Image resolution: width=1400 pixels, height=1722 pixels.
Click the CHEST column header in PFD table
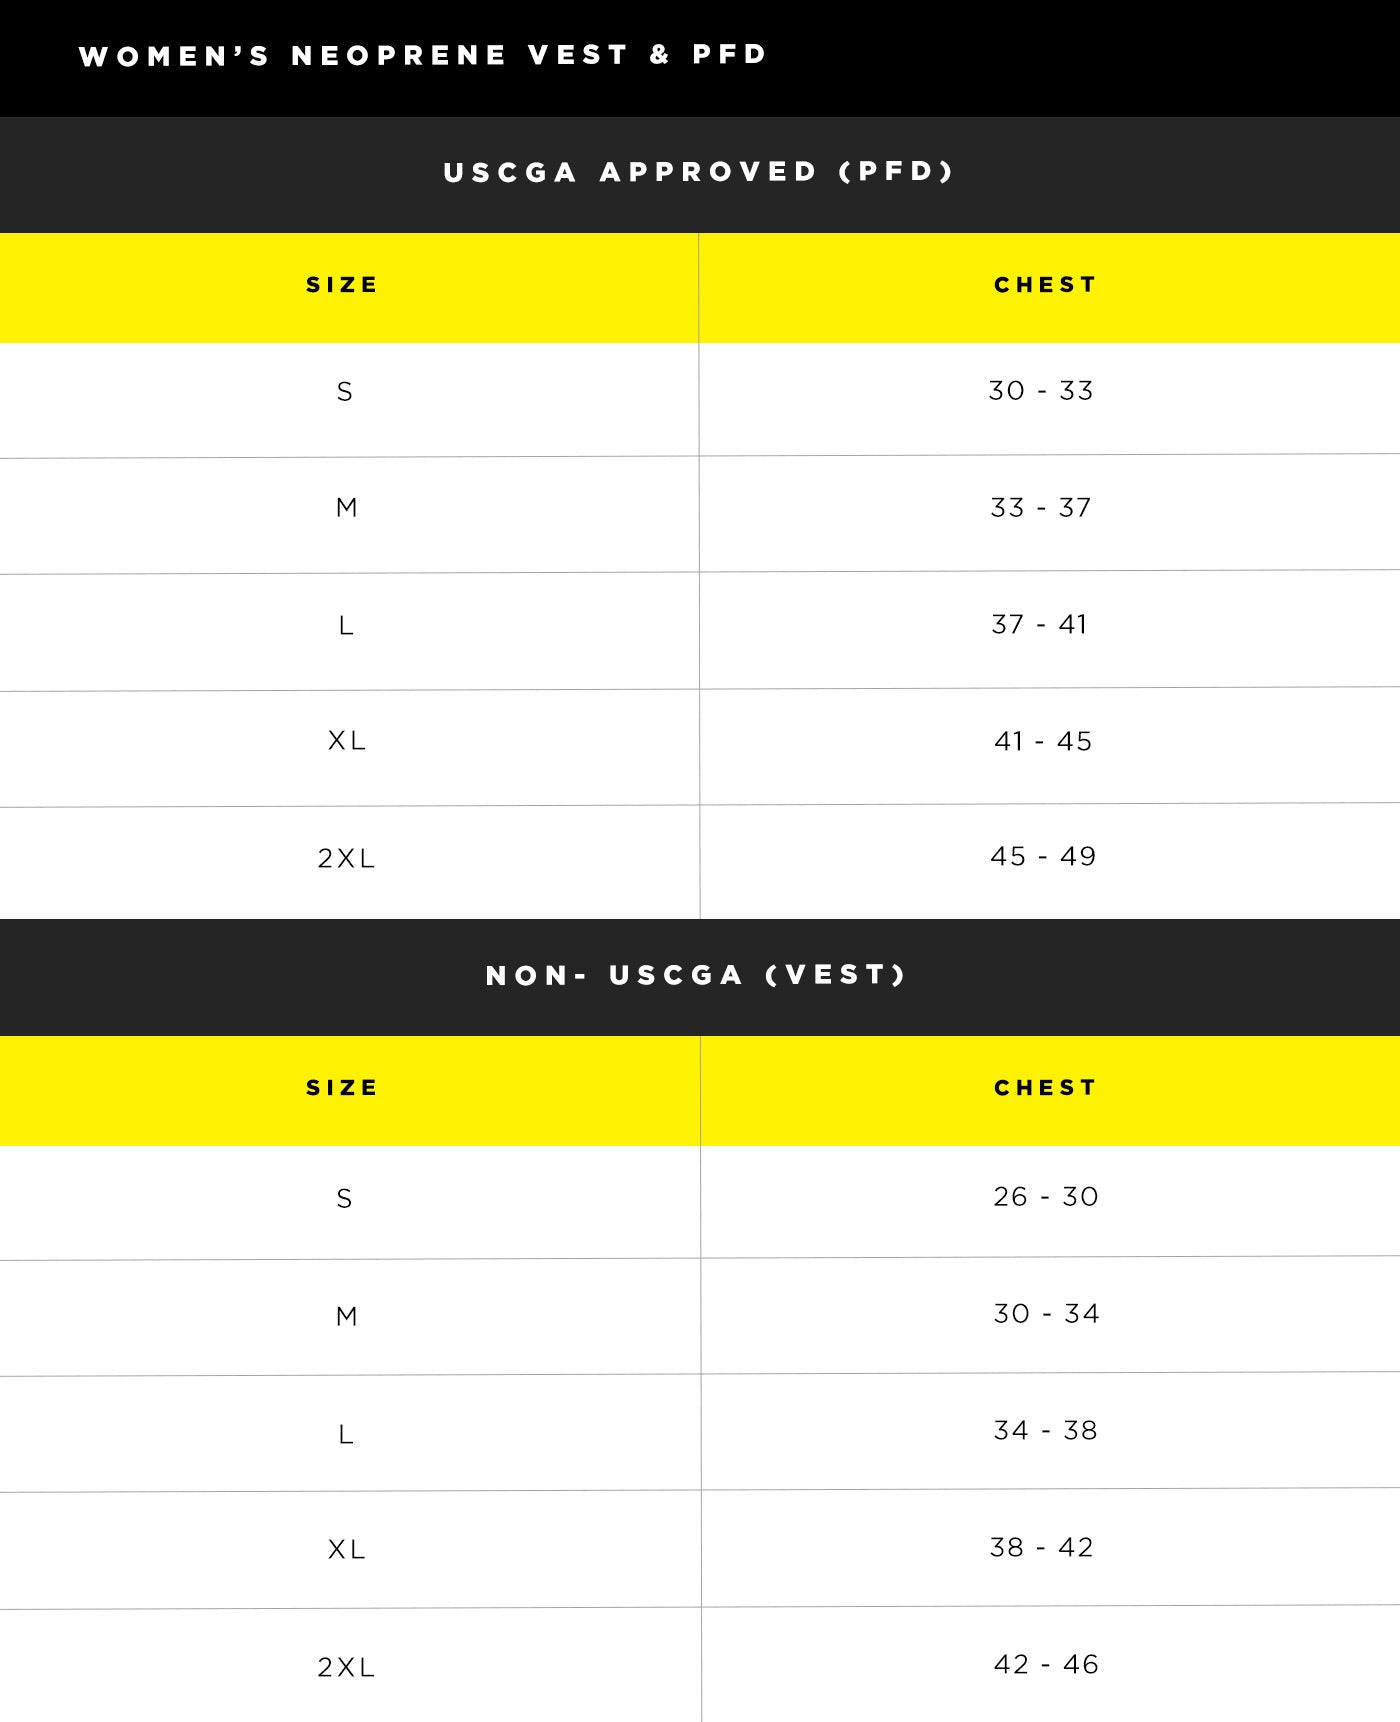pos(1045,285)
